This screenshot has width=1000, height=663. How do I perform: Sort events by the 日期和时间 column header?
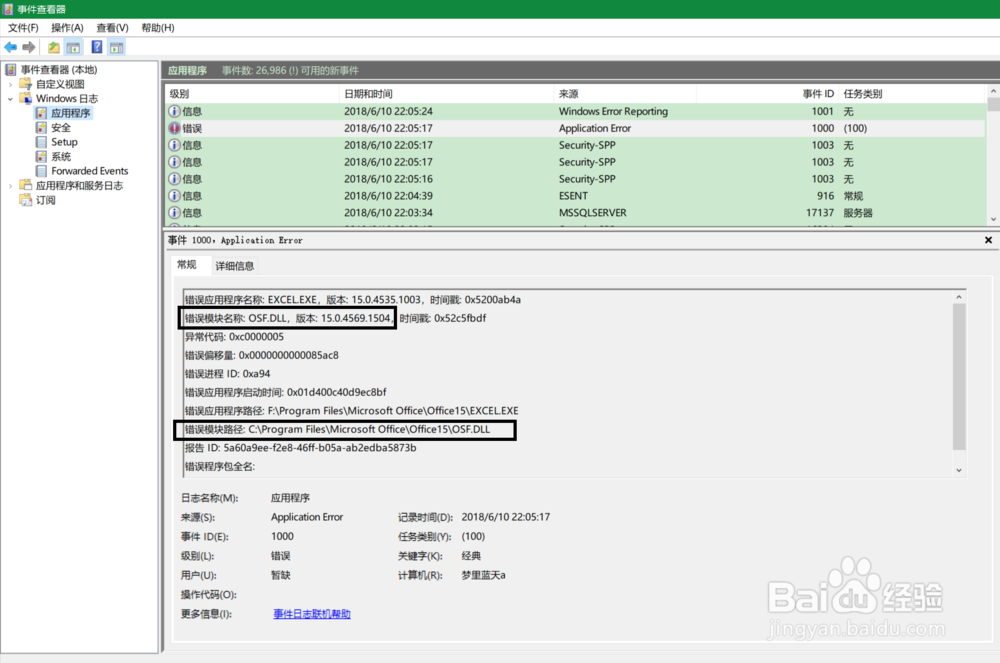[x=446, y=94]
